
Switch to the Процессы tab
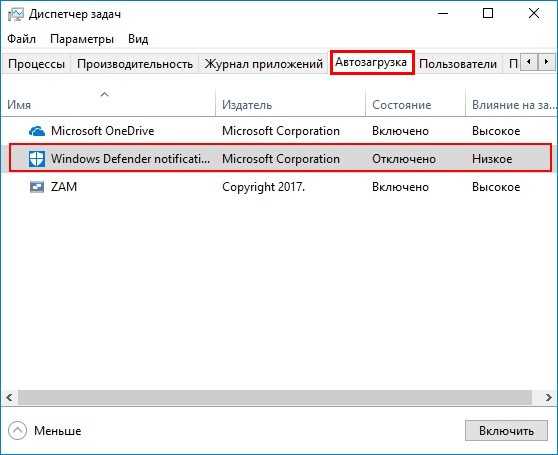point(36,64)
